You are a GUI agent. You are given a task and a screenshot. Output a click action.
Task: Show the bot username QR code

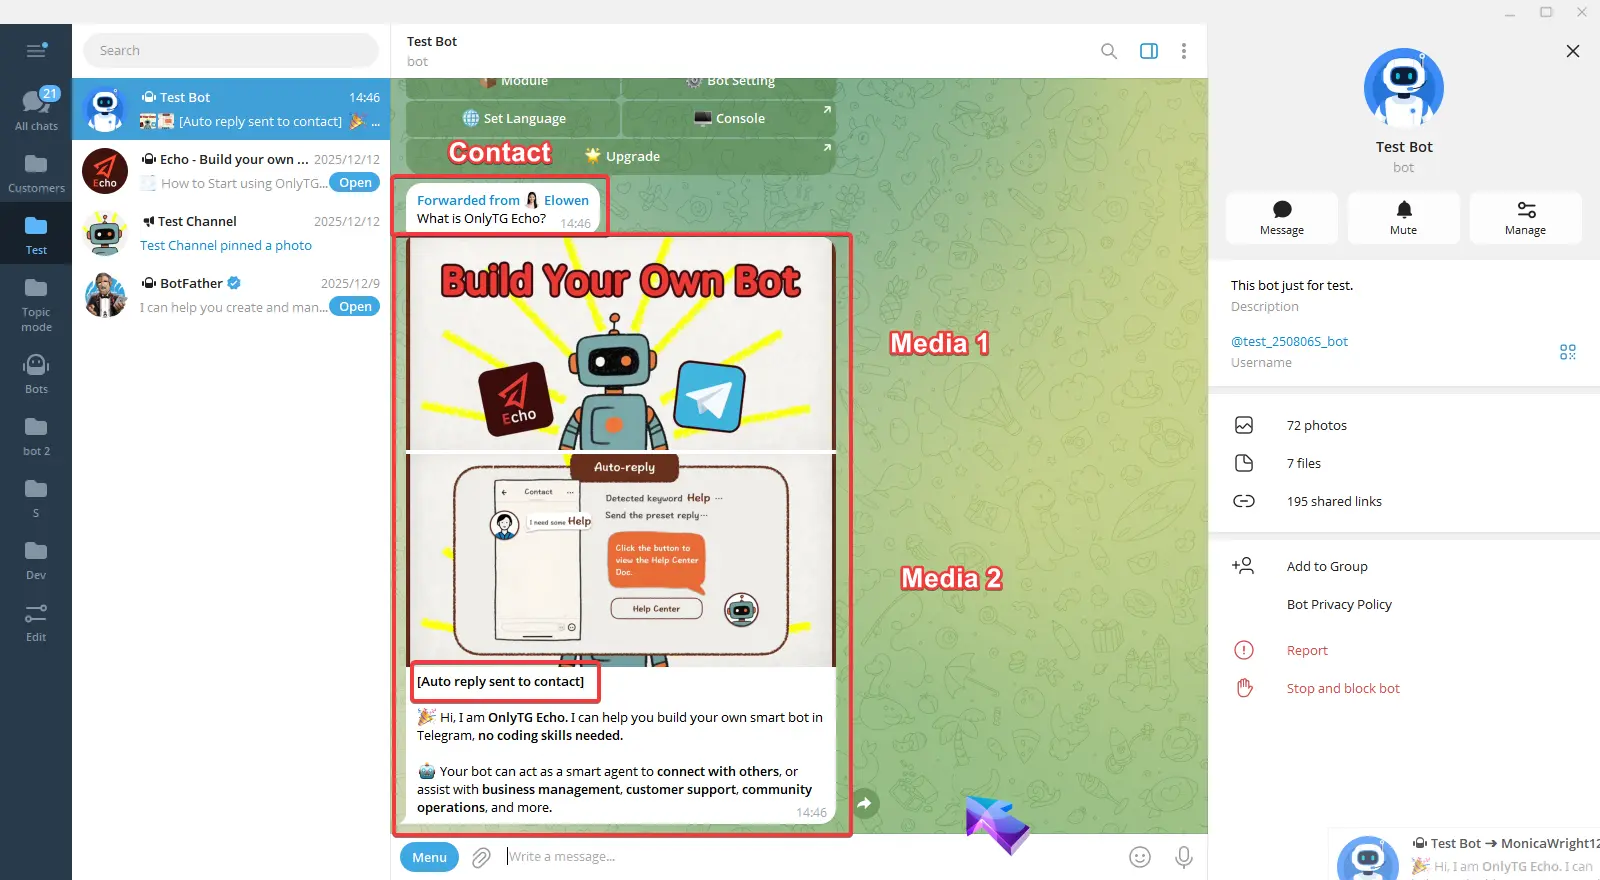pyautogui.click(x=1567, y=352)
